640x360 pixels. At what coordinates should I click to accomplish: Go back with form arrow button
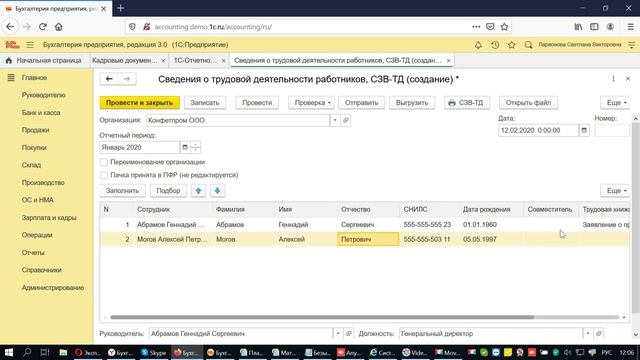pos(109,79)
